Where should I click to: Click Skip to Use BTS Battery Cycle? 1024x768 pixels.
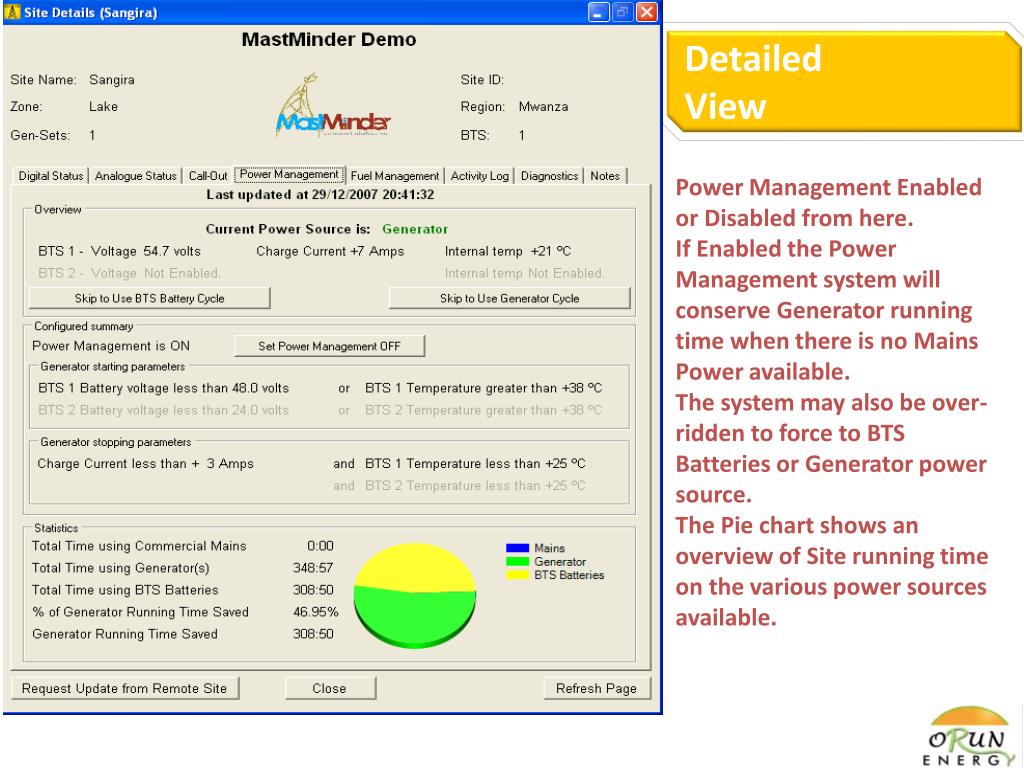(150, 298)
